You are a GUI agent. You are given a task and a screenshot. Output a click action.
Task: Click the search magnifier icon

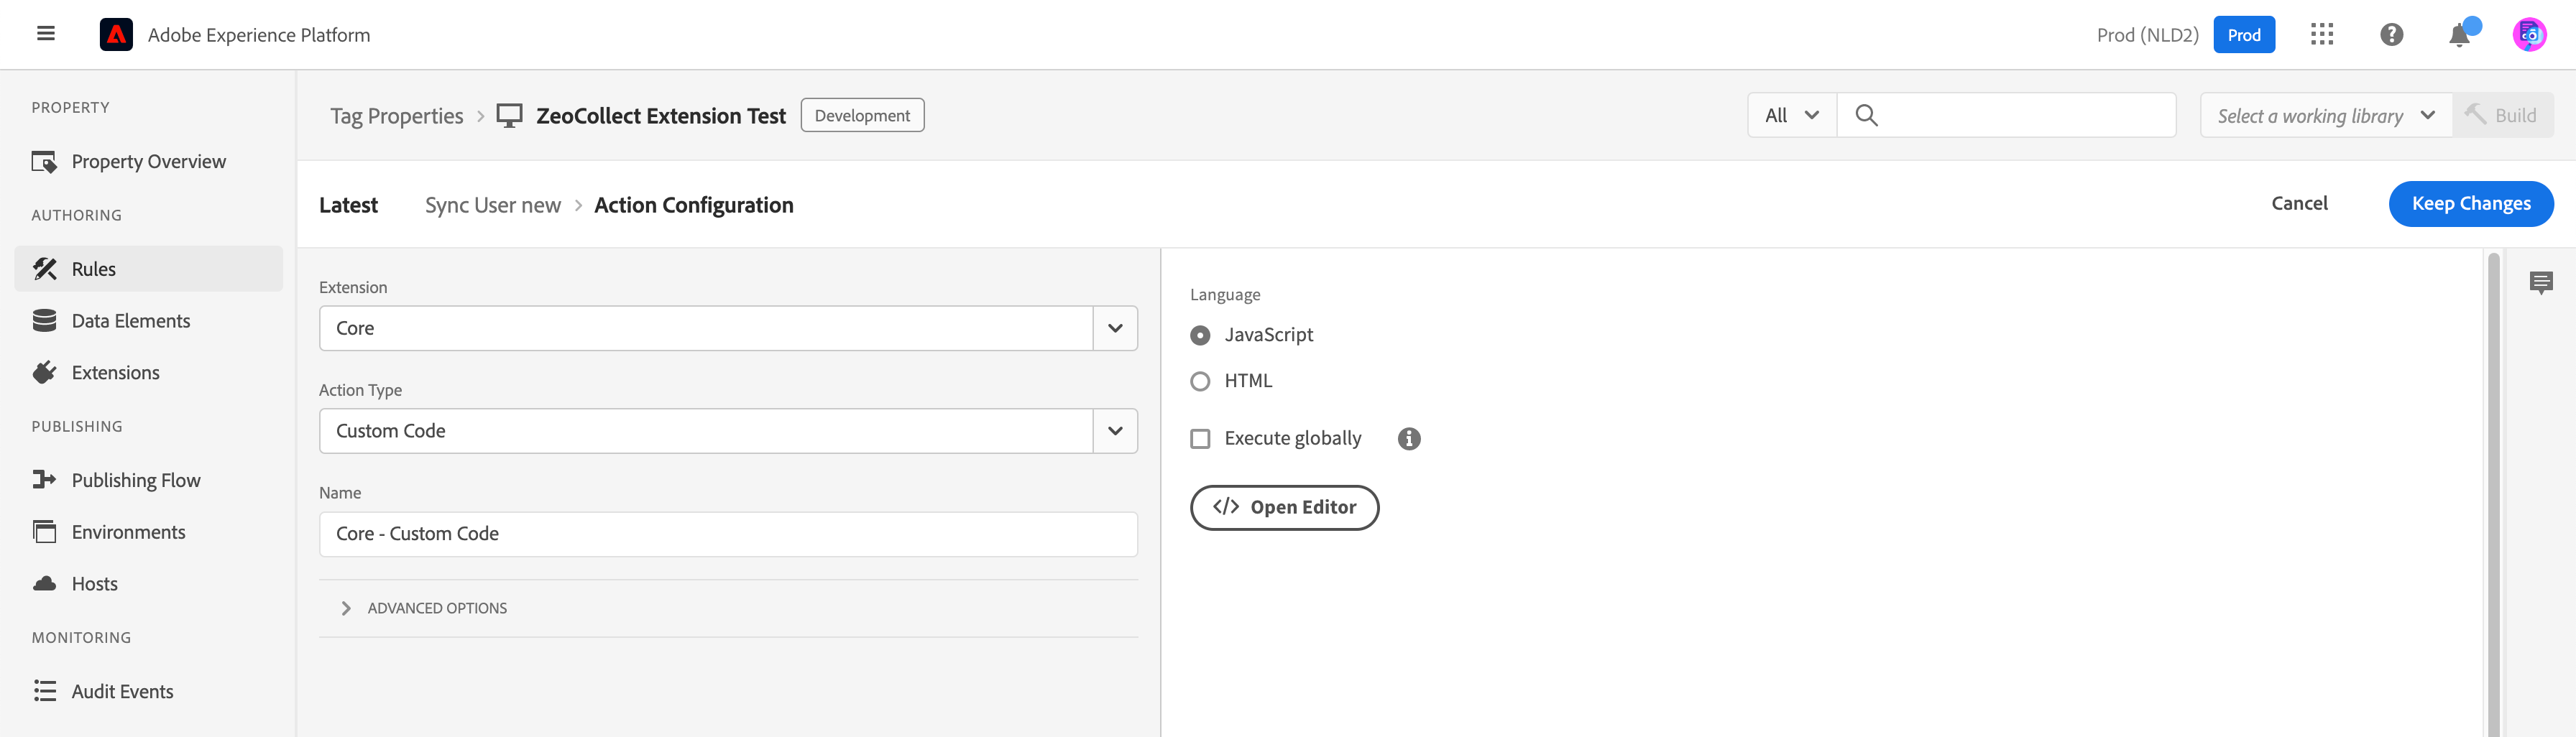click(x=1866, y=115)
